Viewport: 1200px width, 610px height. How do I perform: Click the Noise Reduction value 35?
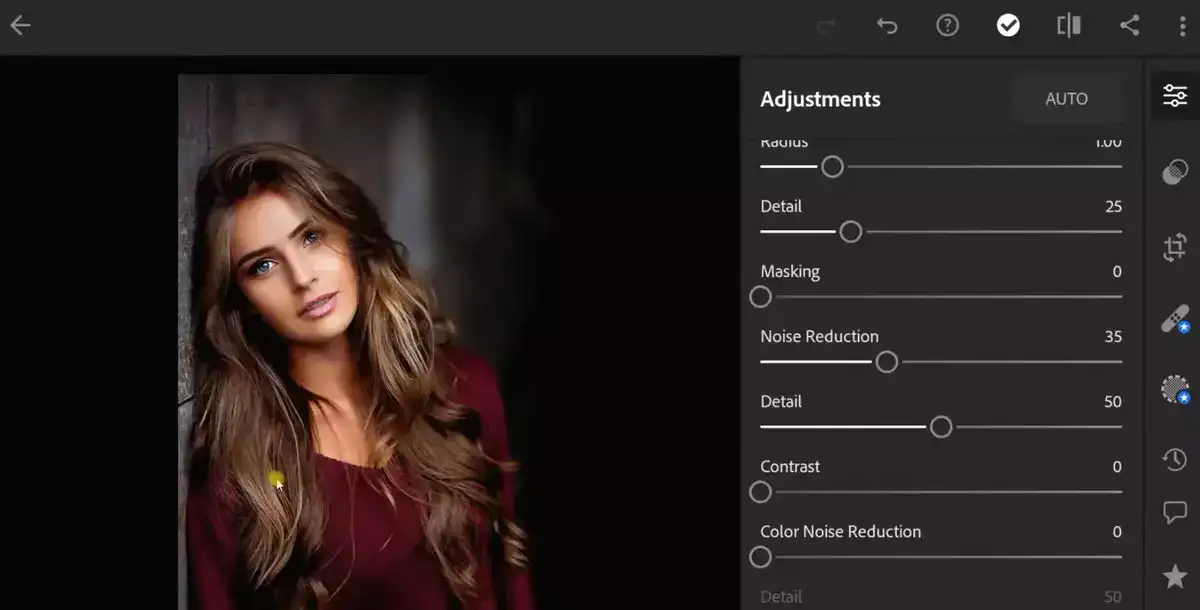(1112, 337)
